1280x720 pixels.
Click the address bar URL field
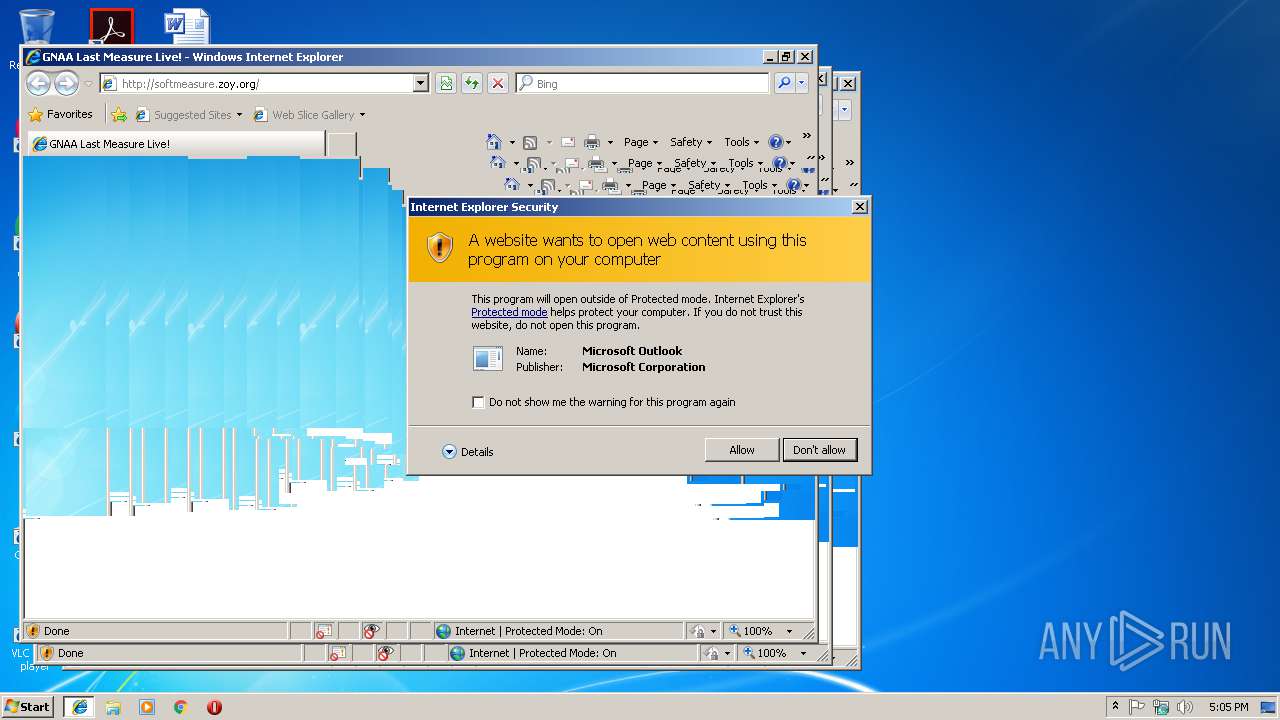point(256,84)
